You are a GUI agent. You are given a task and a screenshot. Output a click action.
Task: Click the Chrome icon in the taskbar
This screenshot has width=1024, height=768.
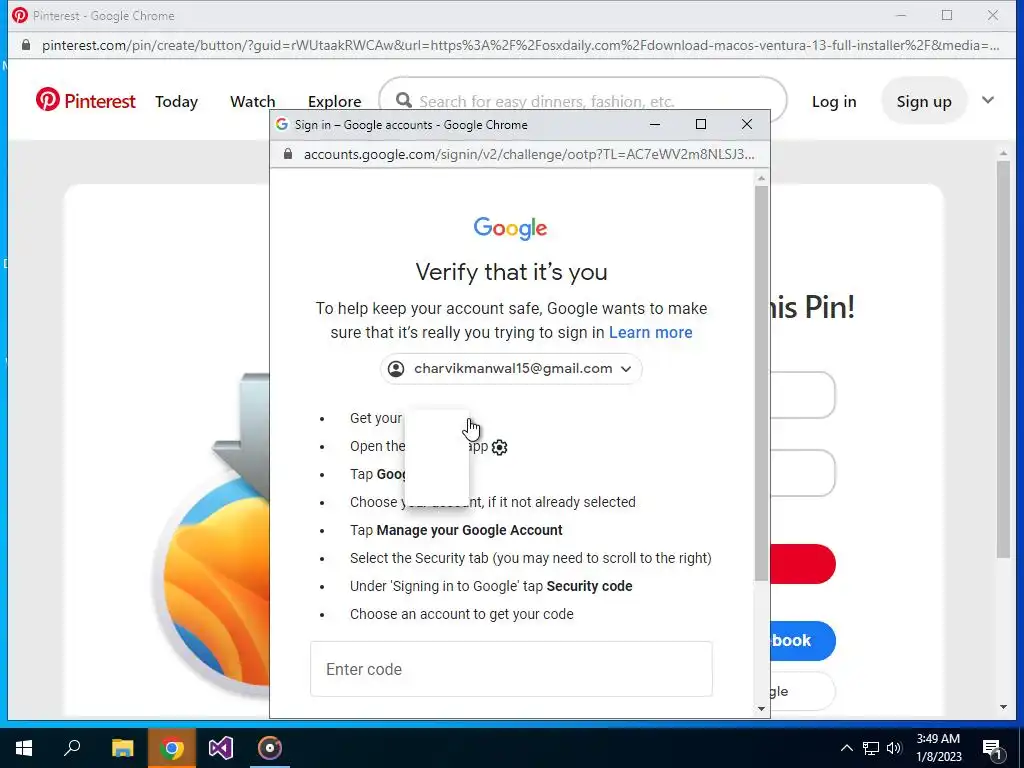click(x=172, y=748)
